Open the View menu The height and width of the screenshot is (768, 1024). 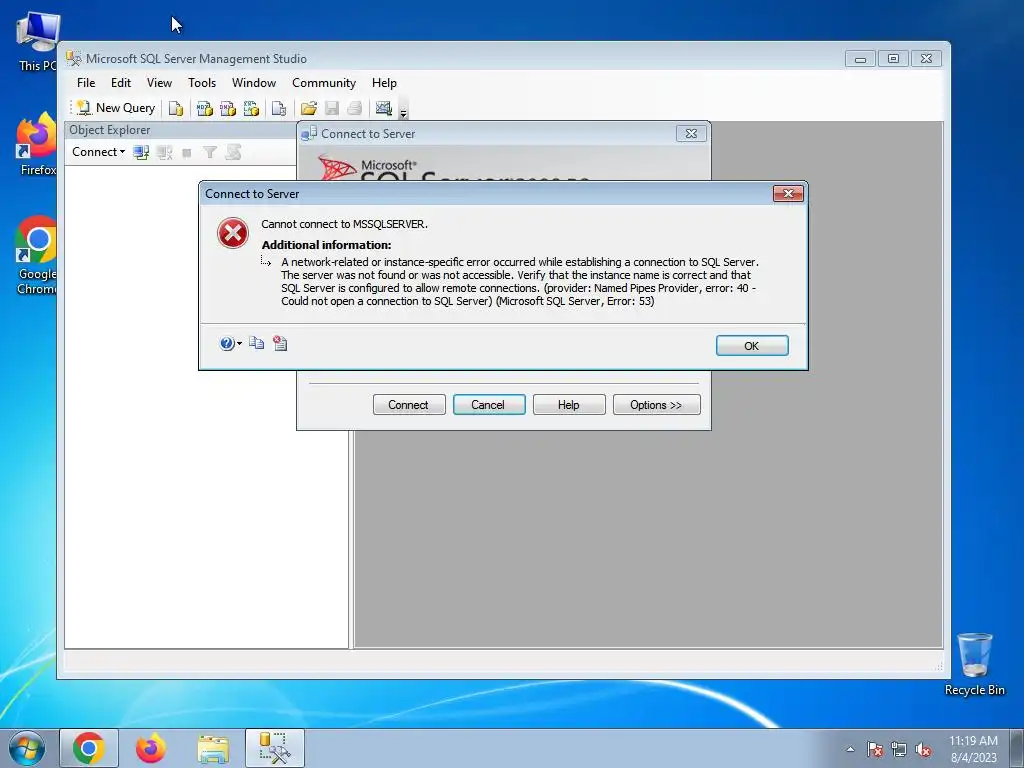[x=159, y=83]
